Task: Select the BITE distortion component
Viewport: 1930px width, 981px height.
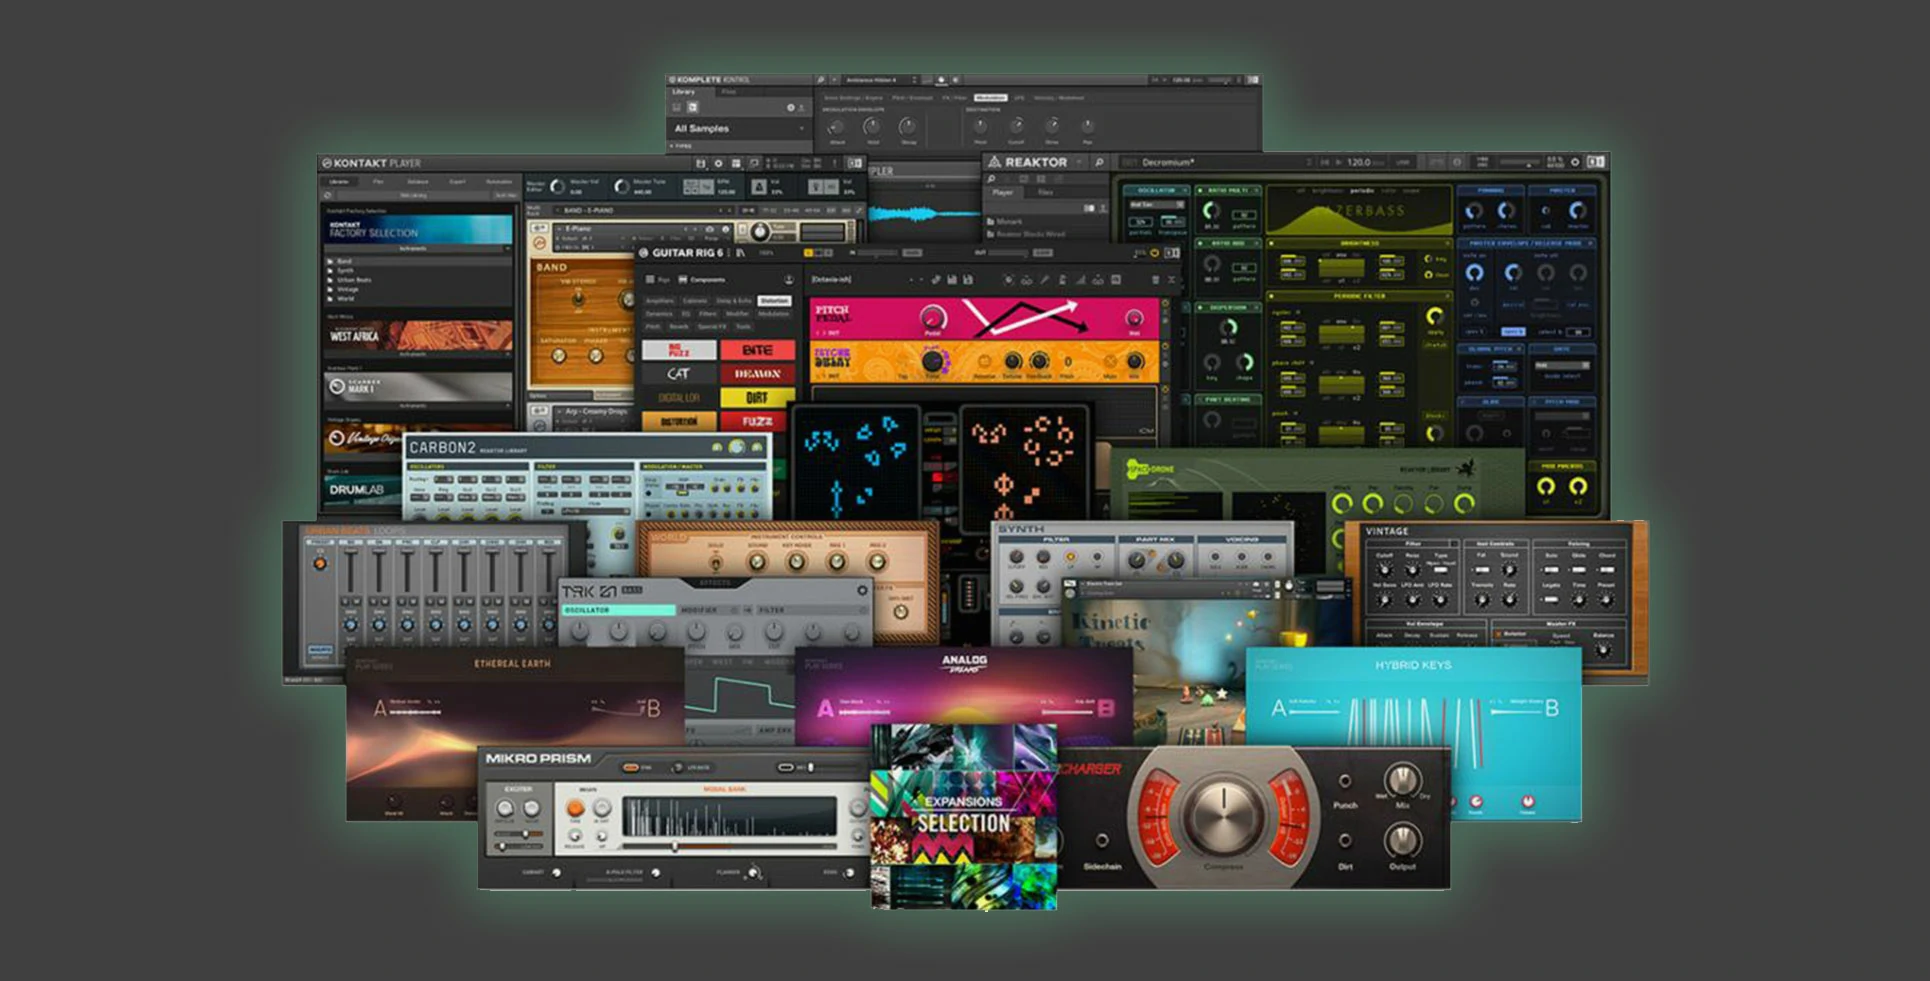Action: click(757, 350)
